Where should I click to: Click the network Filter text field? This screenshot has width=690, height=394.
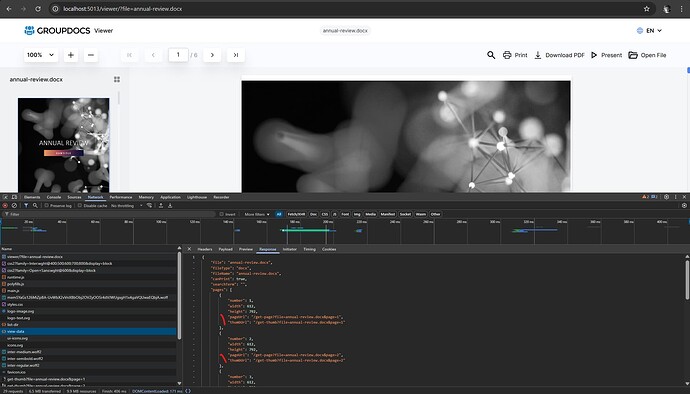109,214
